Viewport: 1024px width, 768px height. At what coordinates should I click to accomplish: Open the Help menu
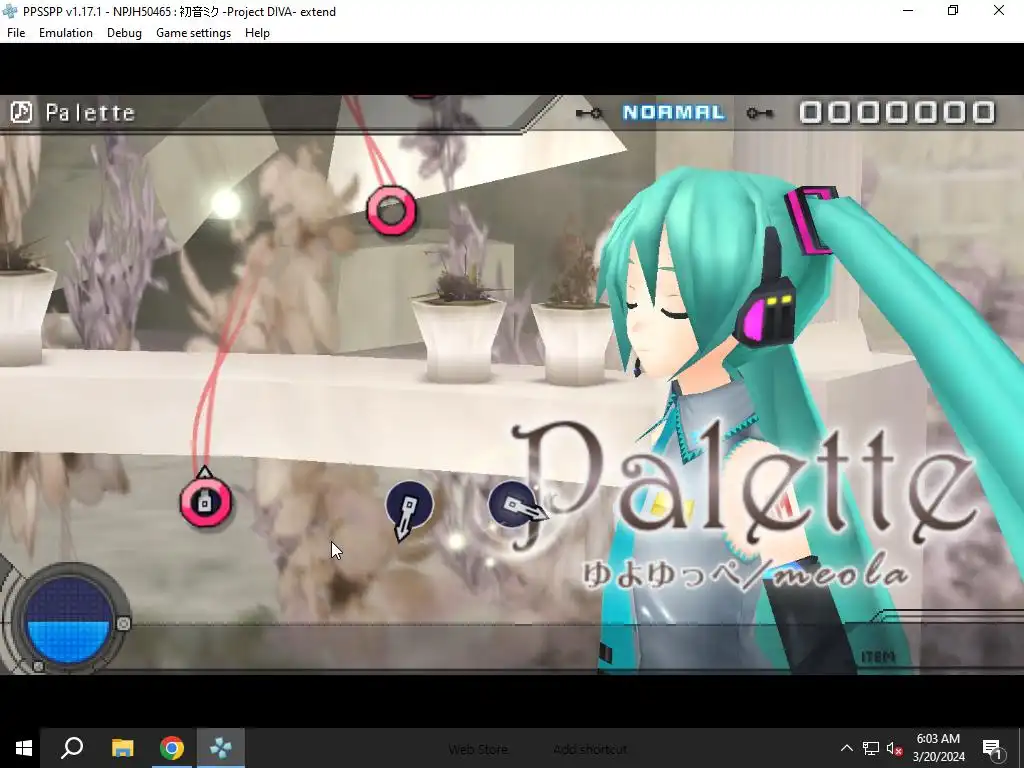(x=257, y=33)
